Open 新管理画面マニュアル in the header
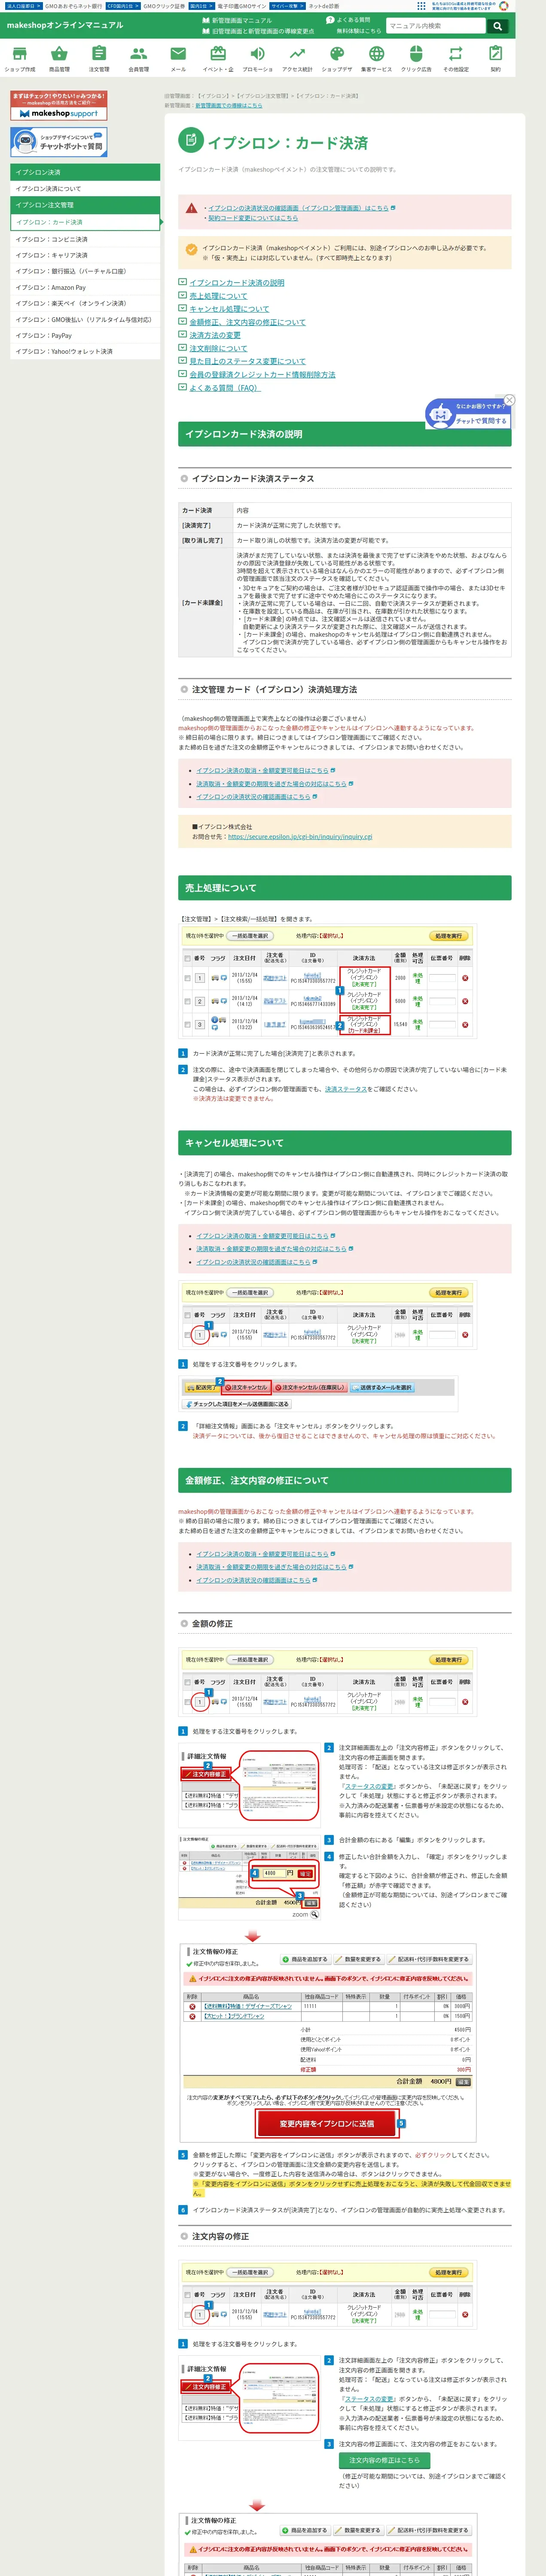 point(237,20)
